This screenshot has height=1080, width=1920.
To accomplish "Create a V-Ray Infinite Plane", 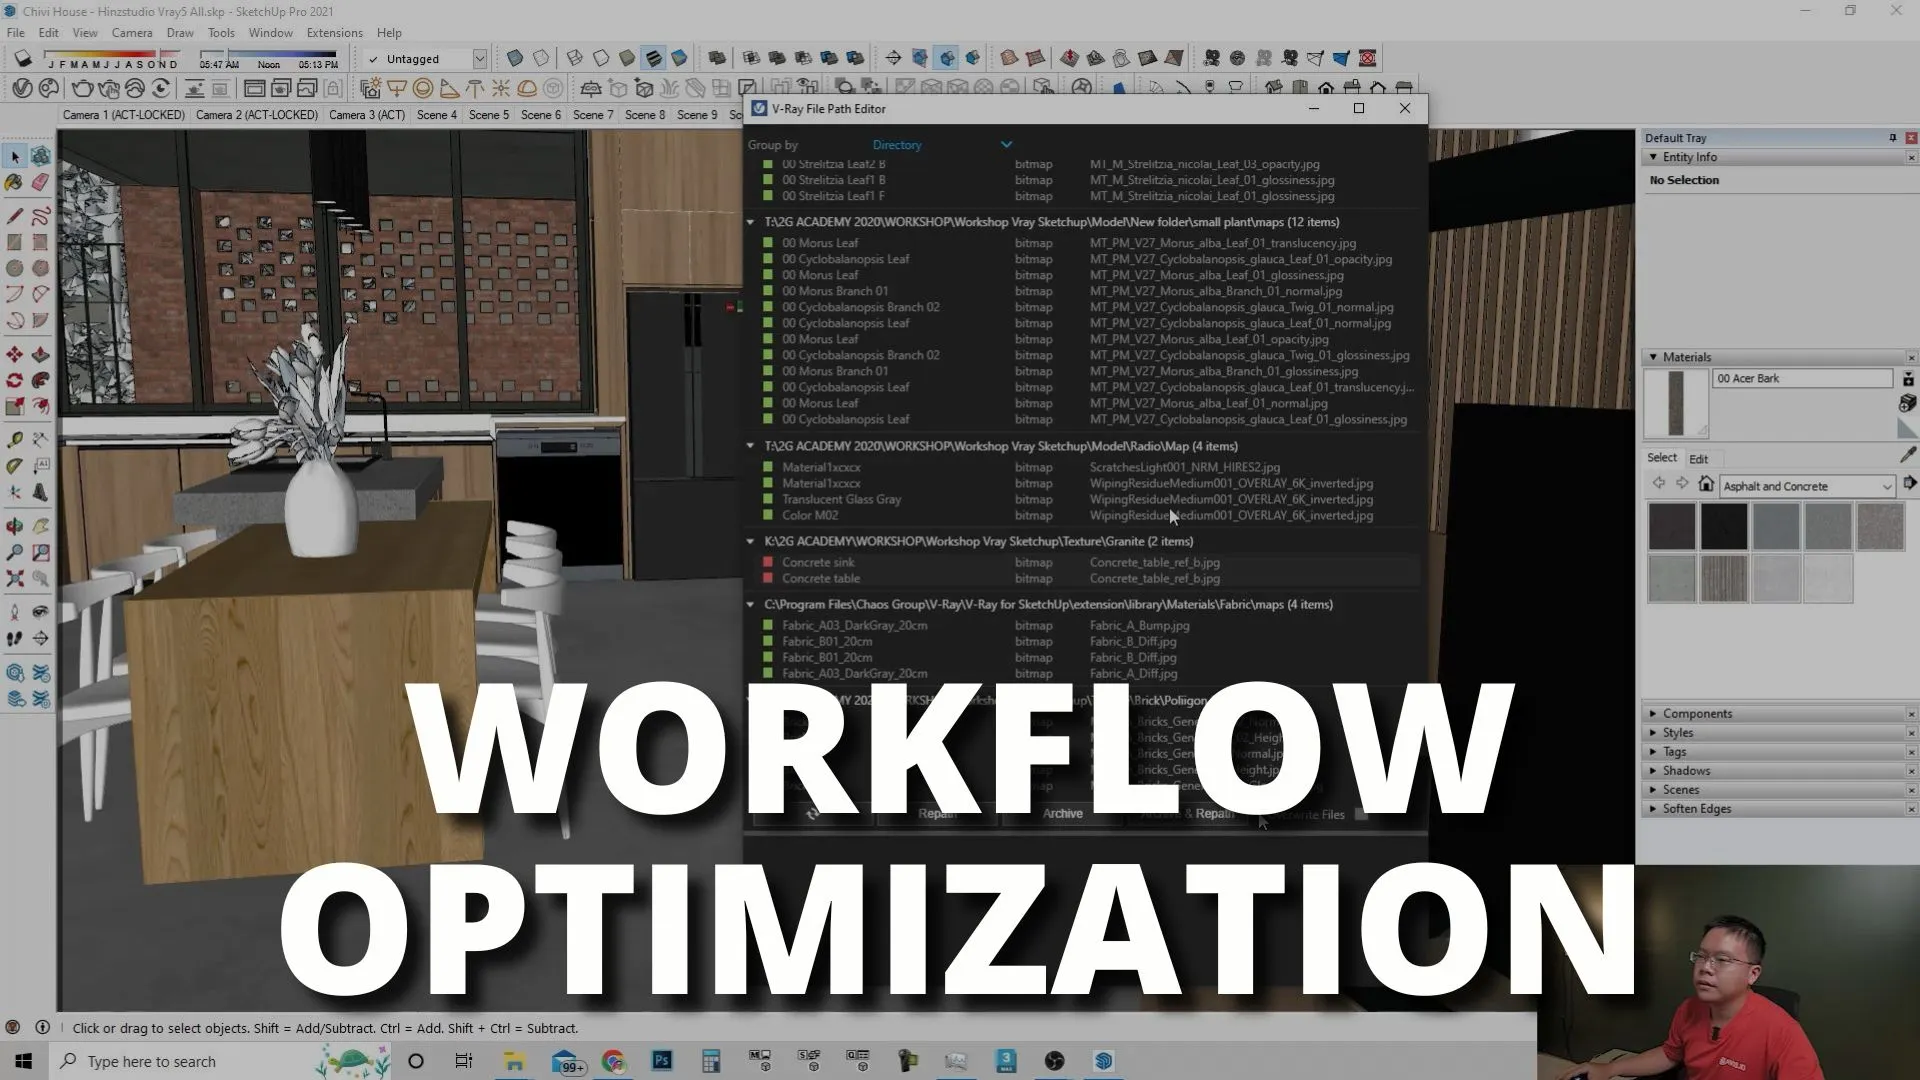I will [x=591, y=88].
